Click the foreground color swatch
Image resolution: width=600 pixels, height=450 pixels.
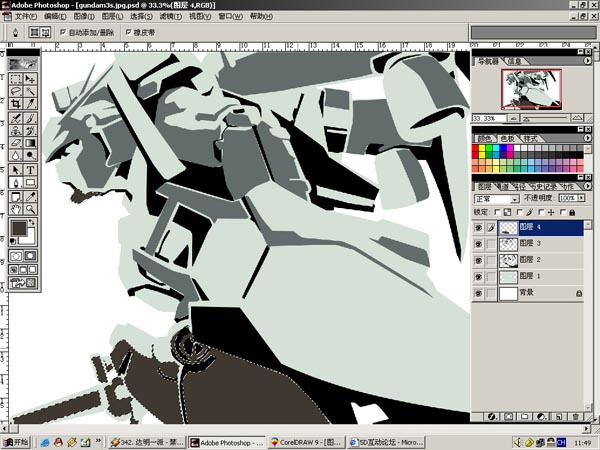coord(18,228)
